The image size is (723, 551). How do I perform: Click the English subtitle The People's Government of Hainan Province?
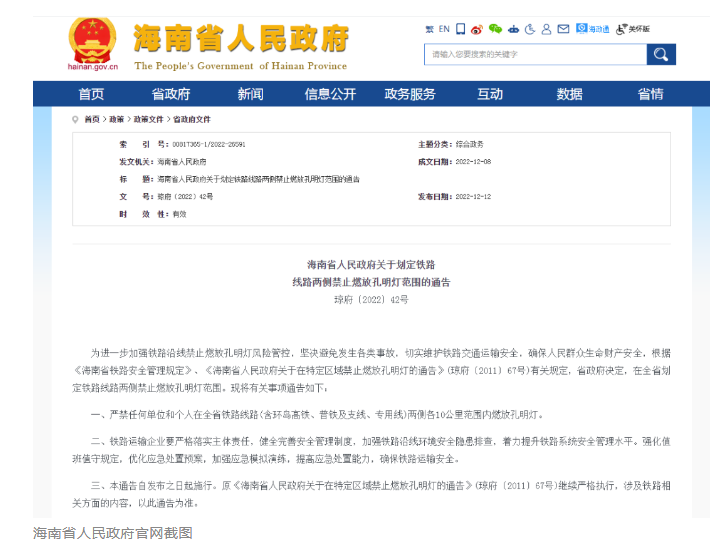(x=241, y=66)
